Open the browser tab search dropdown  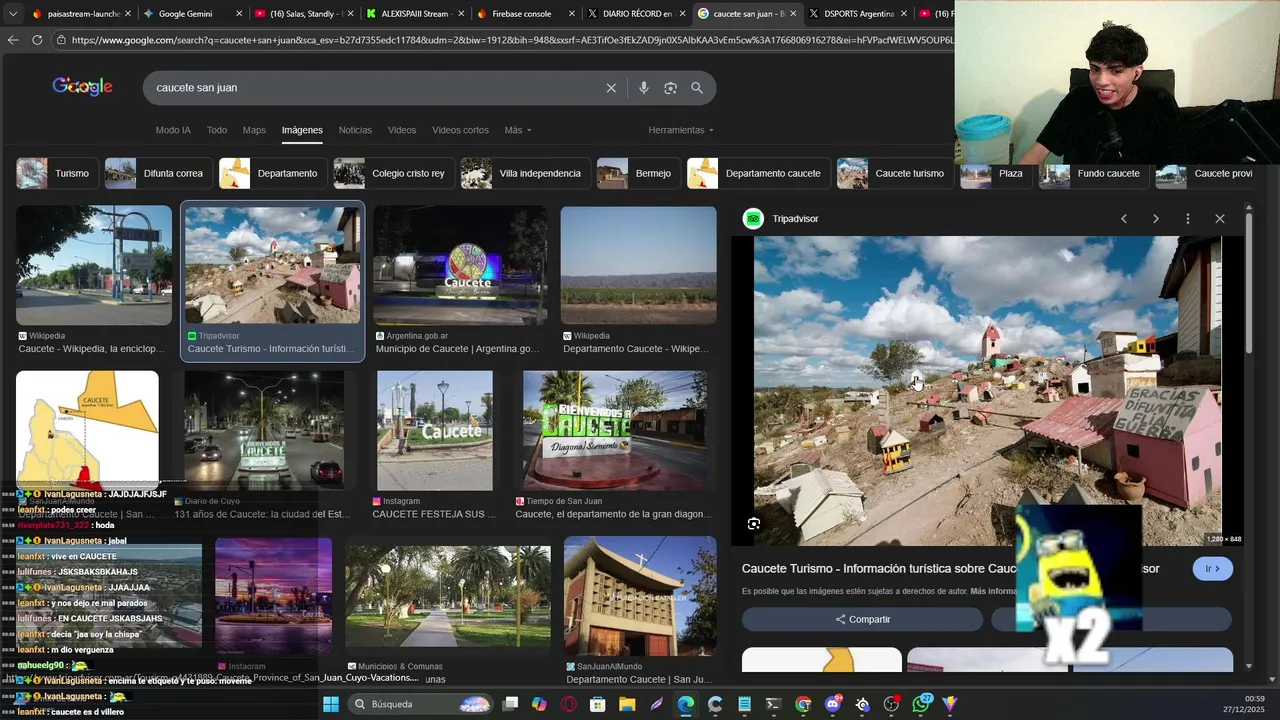[12, 14]
